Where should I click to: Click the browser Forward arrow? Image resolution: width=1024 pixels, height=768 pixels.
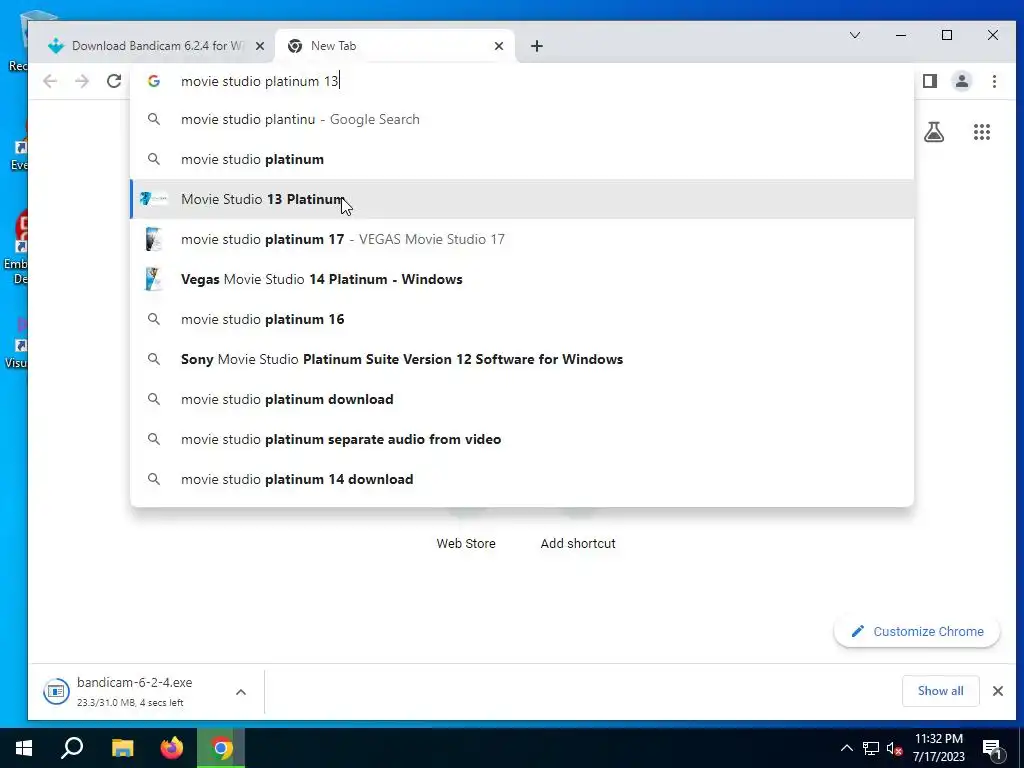pos(82,81)
